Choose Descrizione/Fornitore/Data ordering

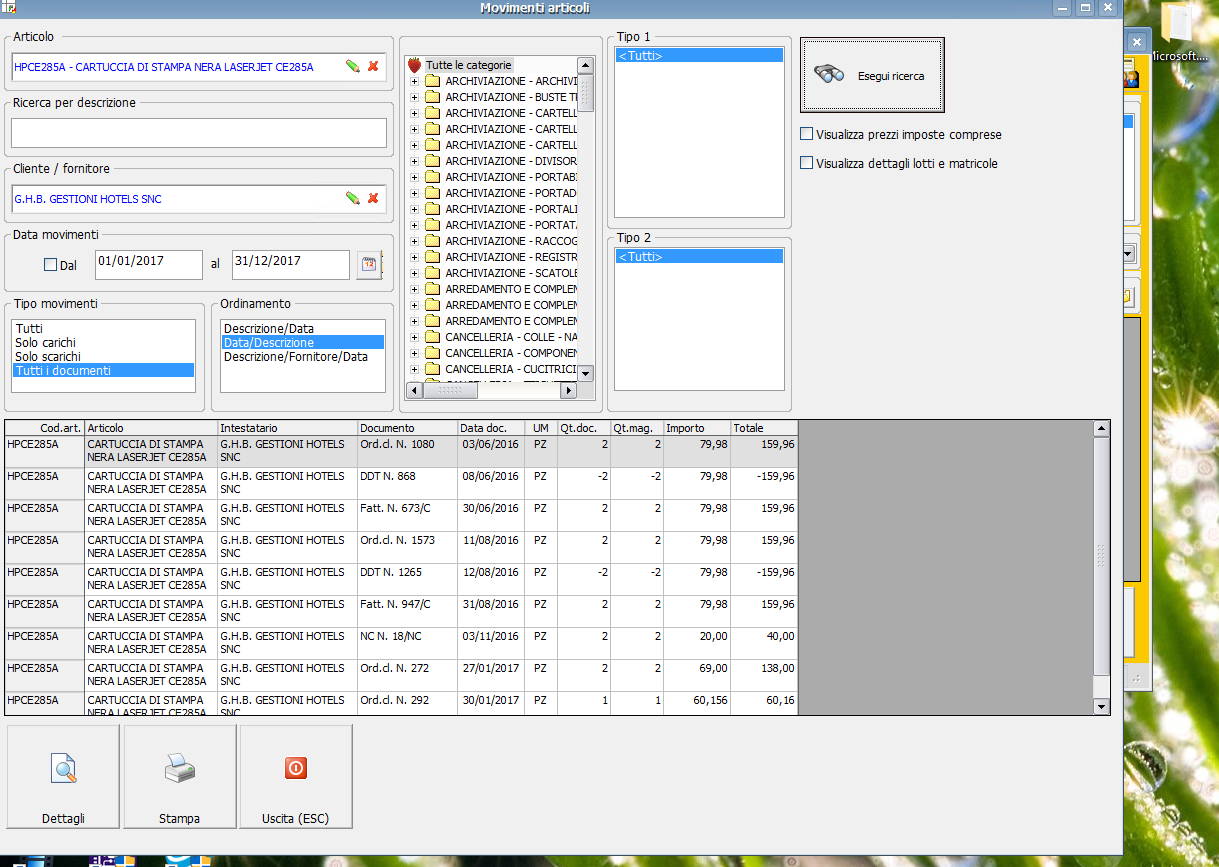tap(302, 356)
